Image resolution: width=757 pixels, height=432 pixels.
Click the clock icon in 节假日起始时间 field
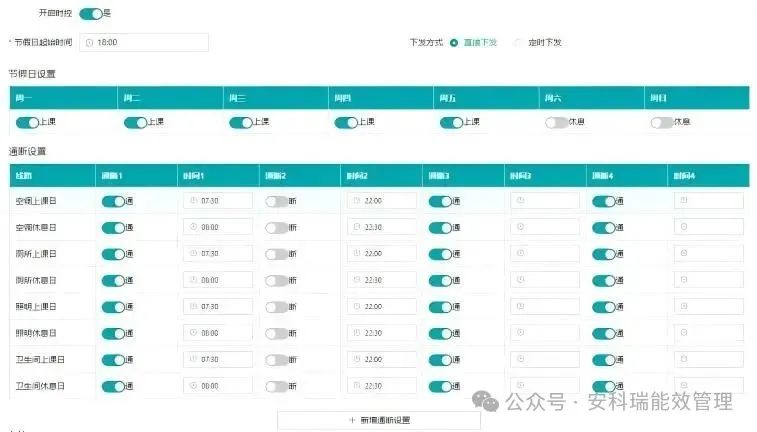[89, 43]
